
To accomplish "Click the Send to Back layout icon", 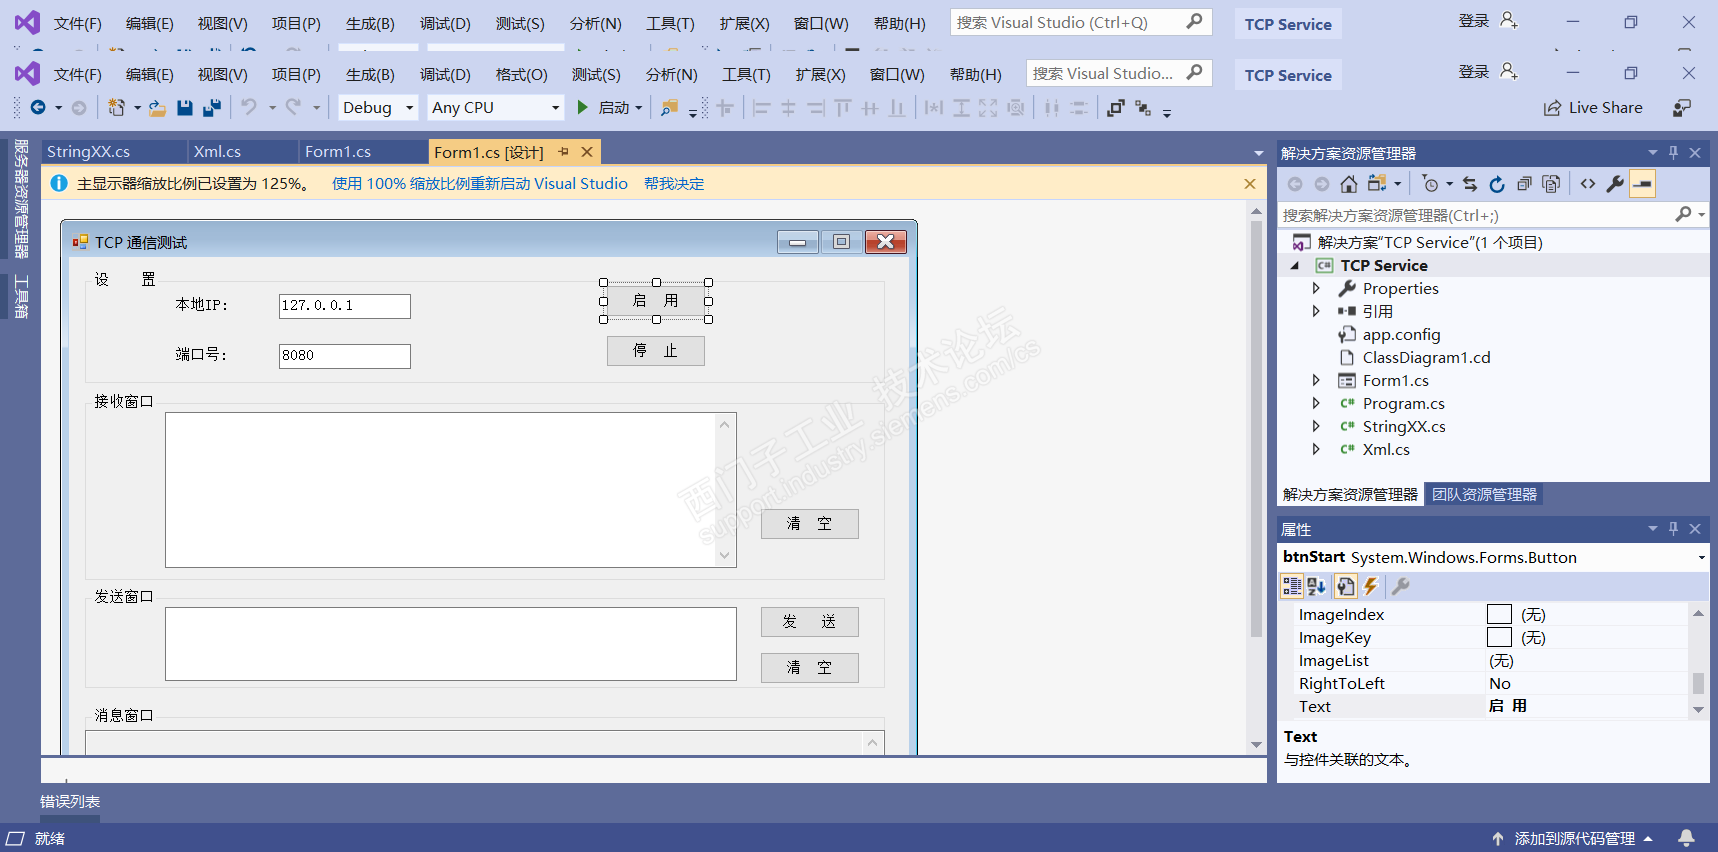I will pos(1143,107).
